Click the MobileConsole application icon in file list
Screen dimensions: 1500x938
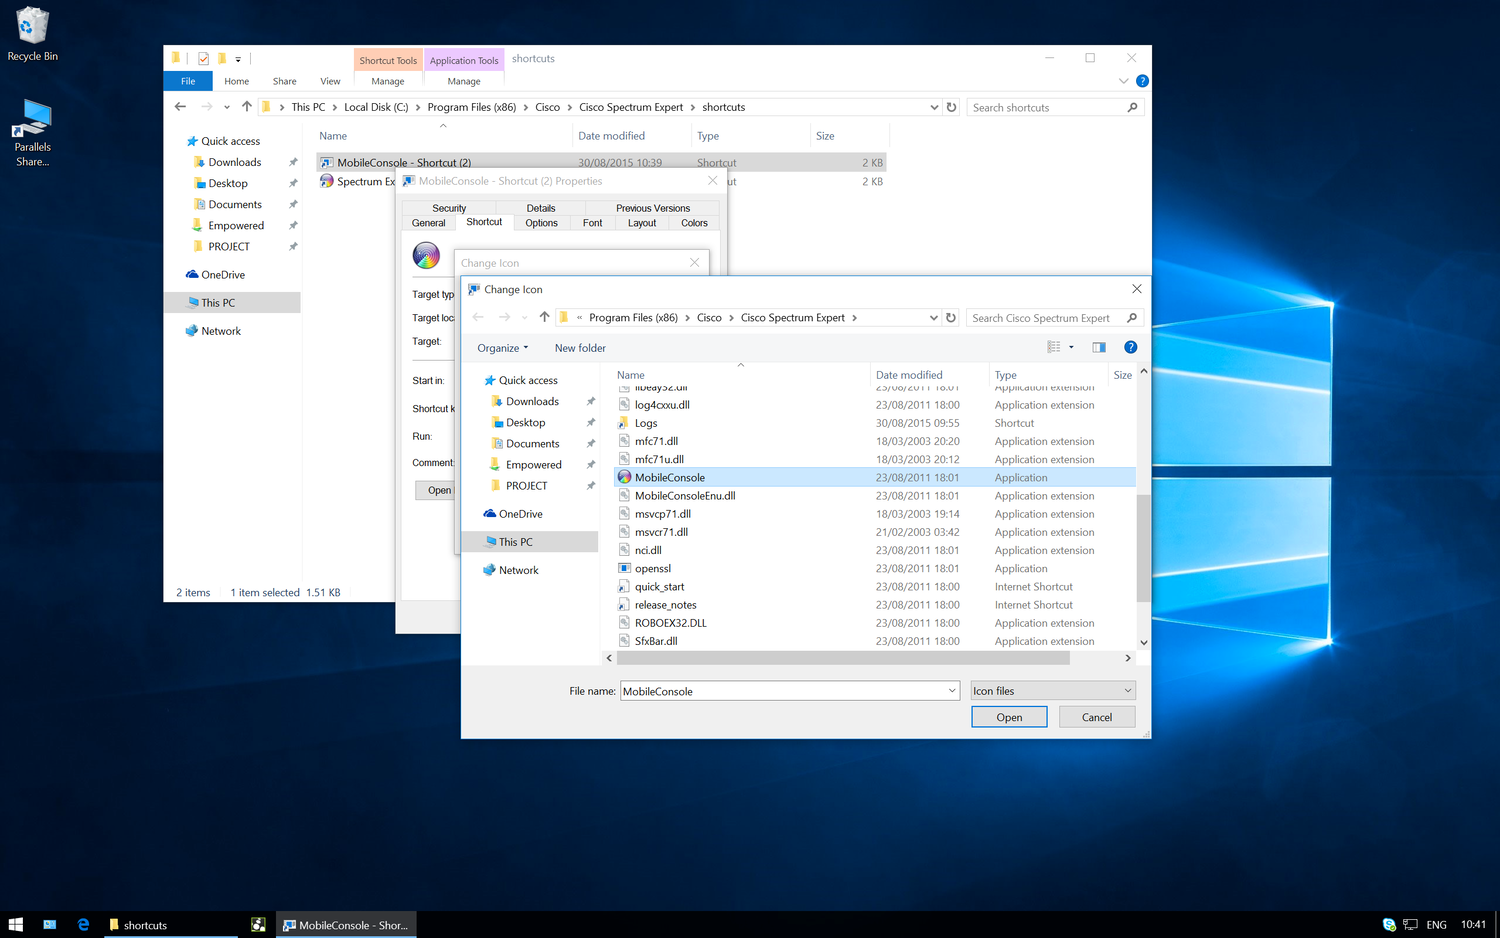(x=624, y=478)
